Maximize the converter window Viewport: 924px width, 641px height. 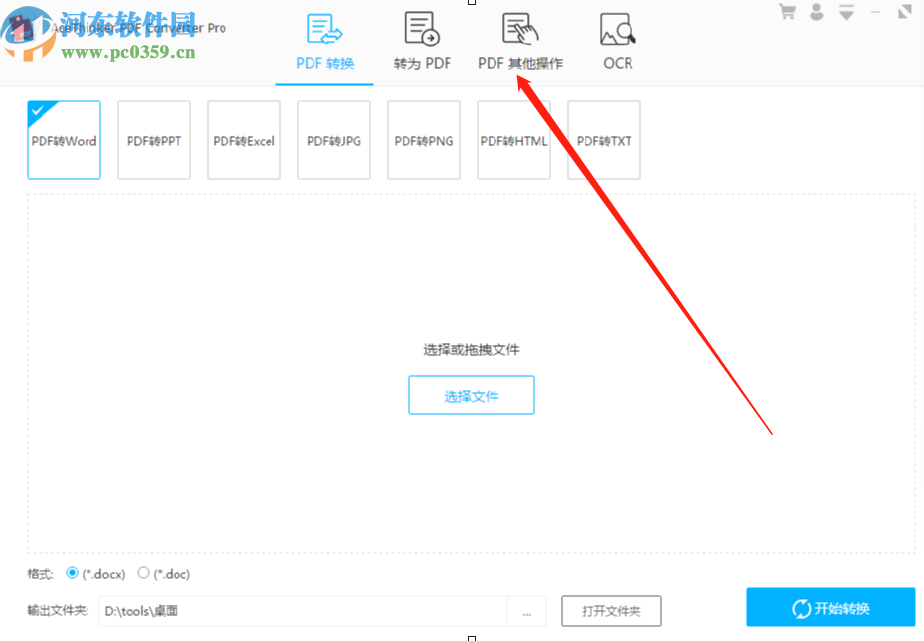pos(905,12)
